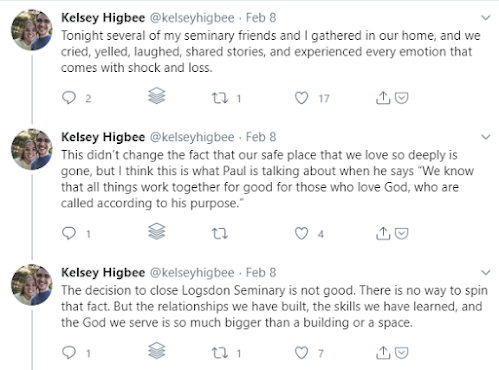Open the Kelsey Higbee name link on the third tweet
The width and height of the screenshot is (499, 370).
(x=103, y=273)
